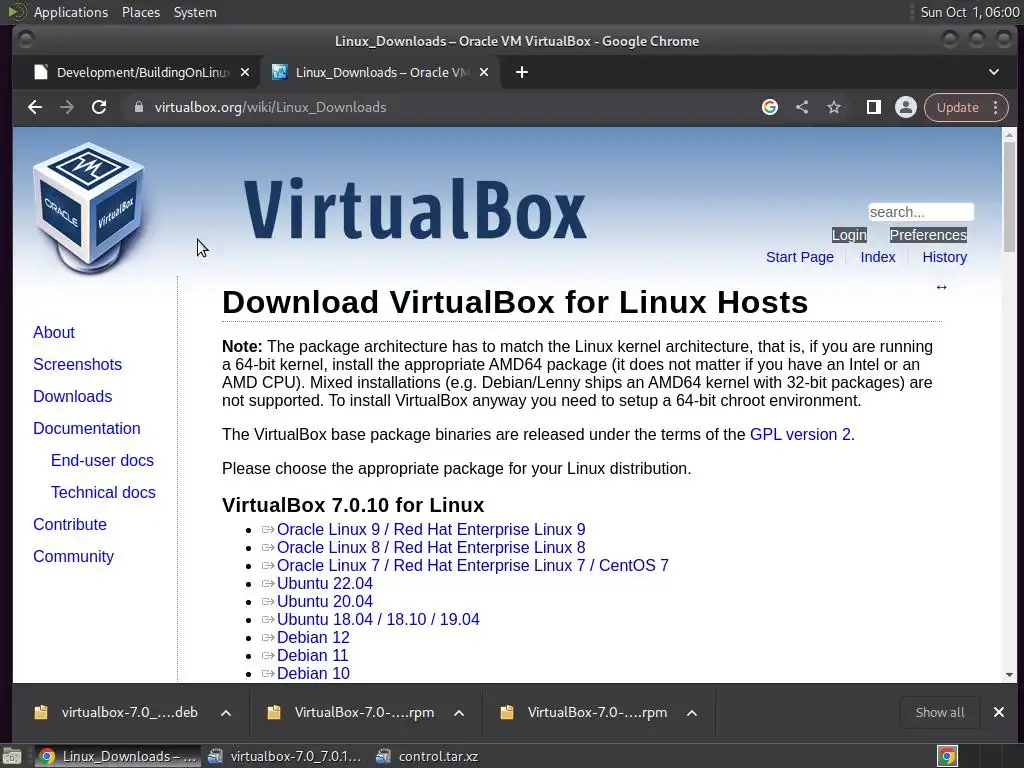Open End-user docs sidebar link
This screenshot has height=768, width=1024.
tap(102, 460)
